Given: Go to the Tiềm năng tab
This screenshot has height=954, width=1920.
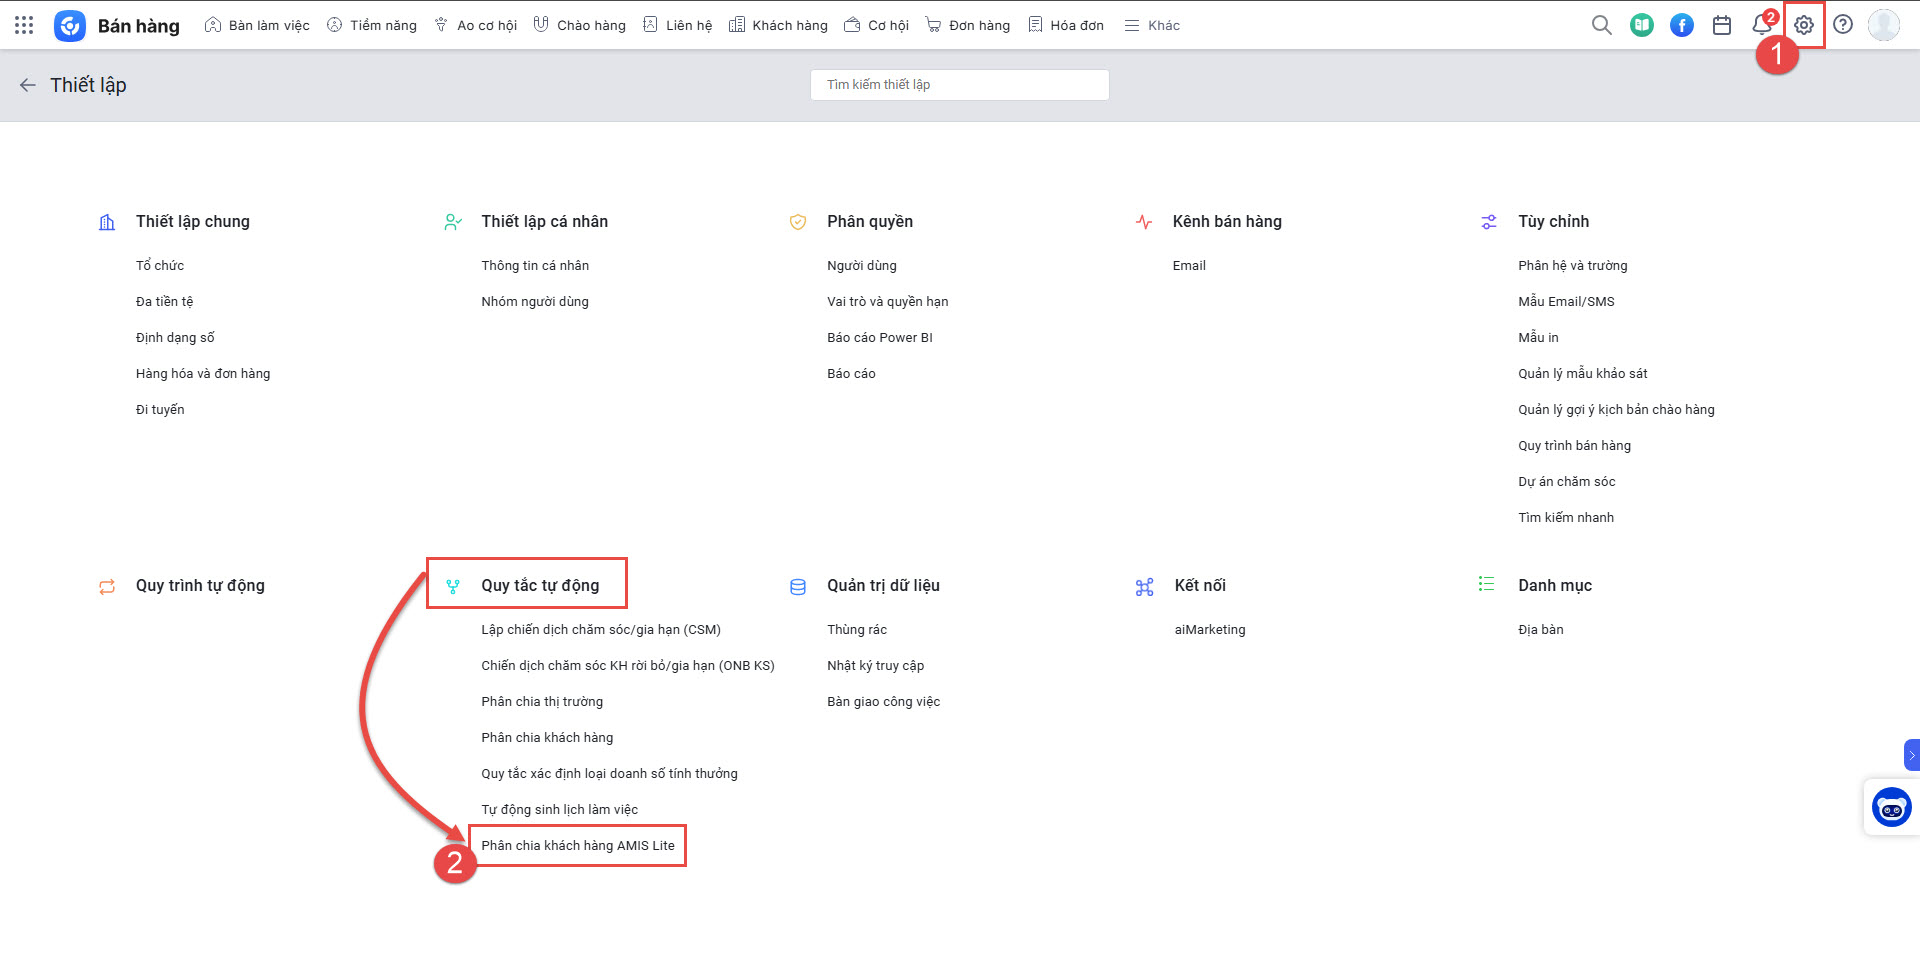Looking at the screenshot, I should [372, 25].
